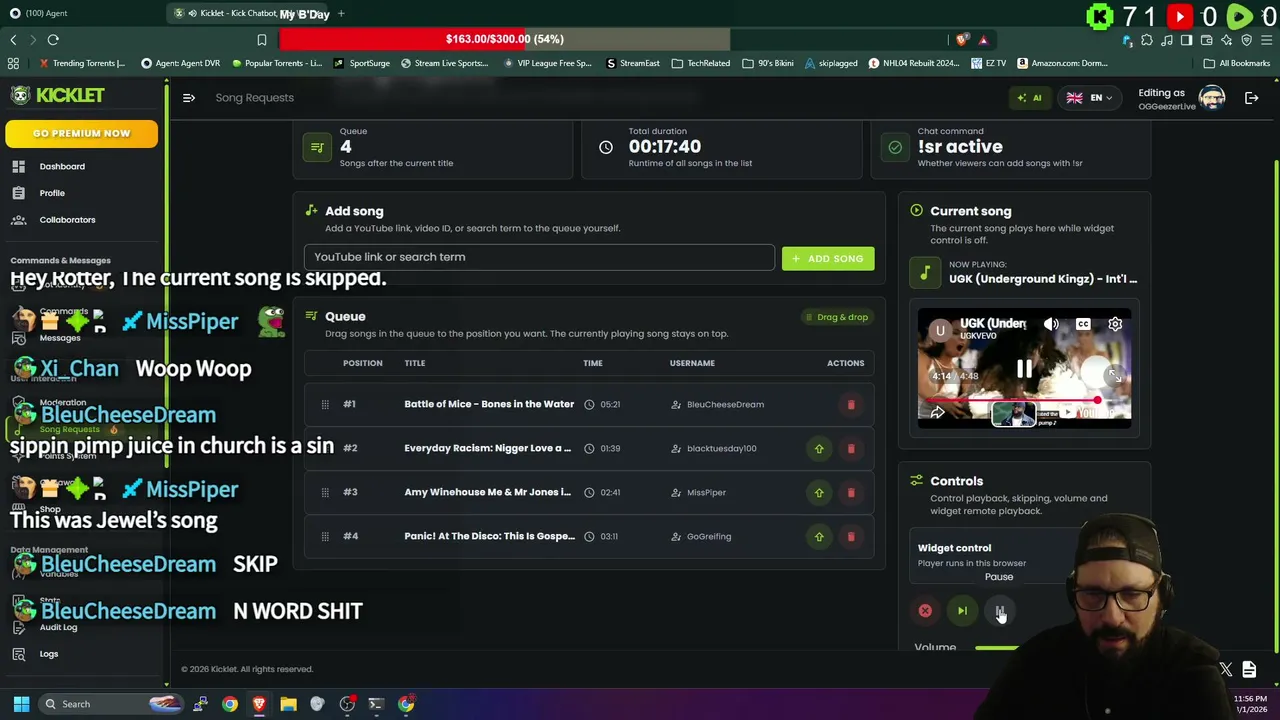
Task: Click the Drag & drop badge
Action: 836,317
